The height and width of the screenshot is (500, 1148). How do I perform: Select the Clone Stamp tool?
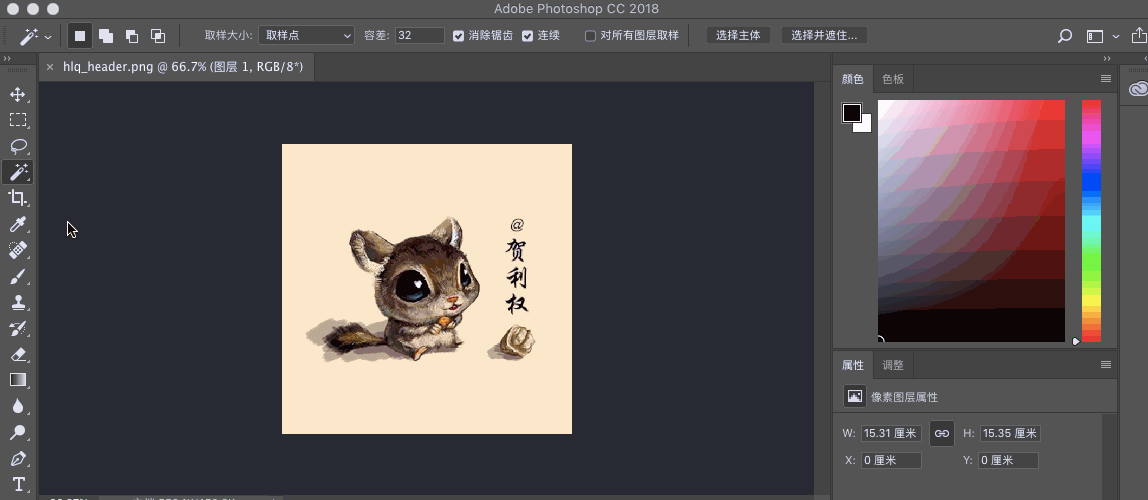point(18,302)
